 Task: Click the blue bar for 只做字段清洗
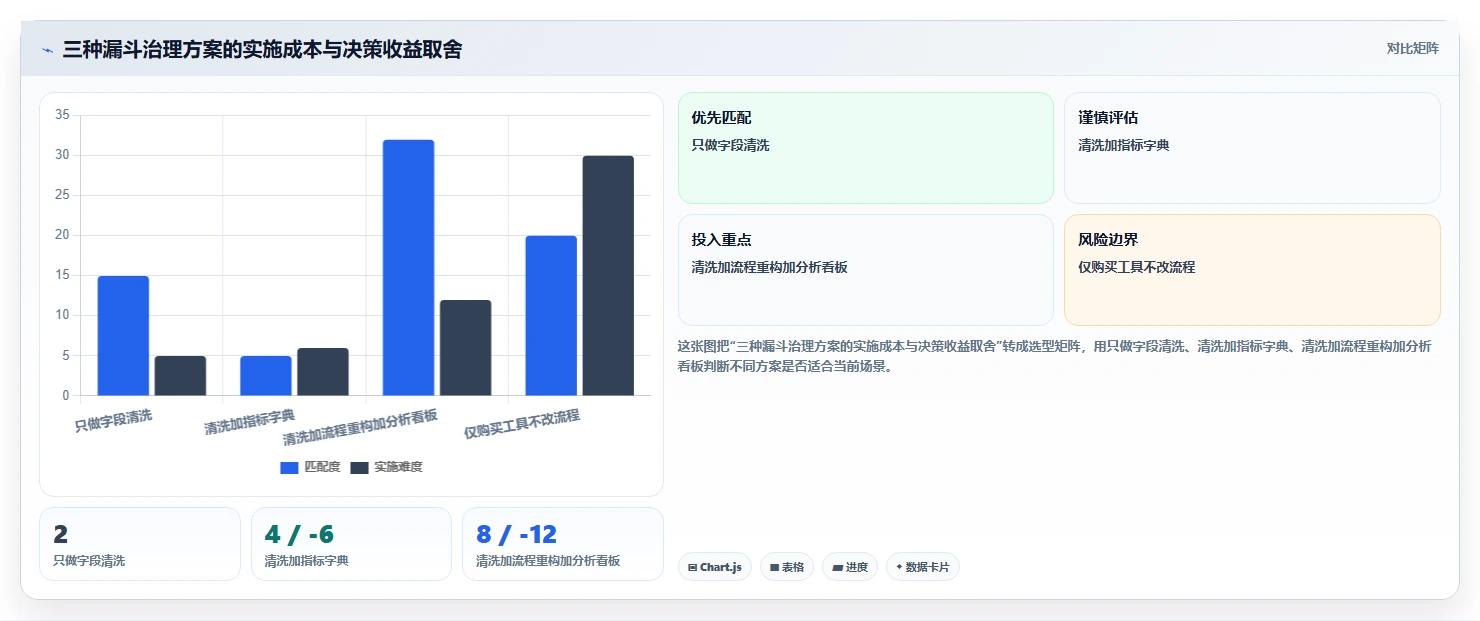tap(123, 335)
